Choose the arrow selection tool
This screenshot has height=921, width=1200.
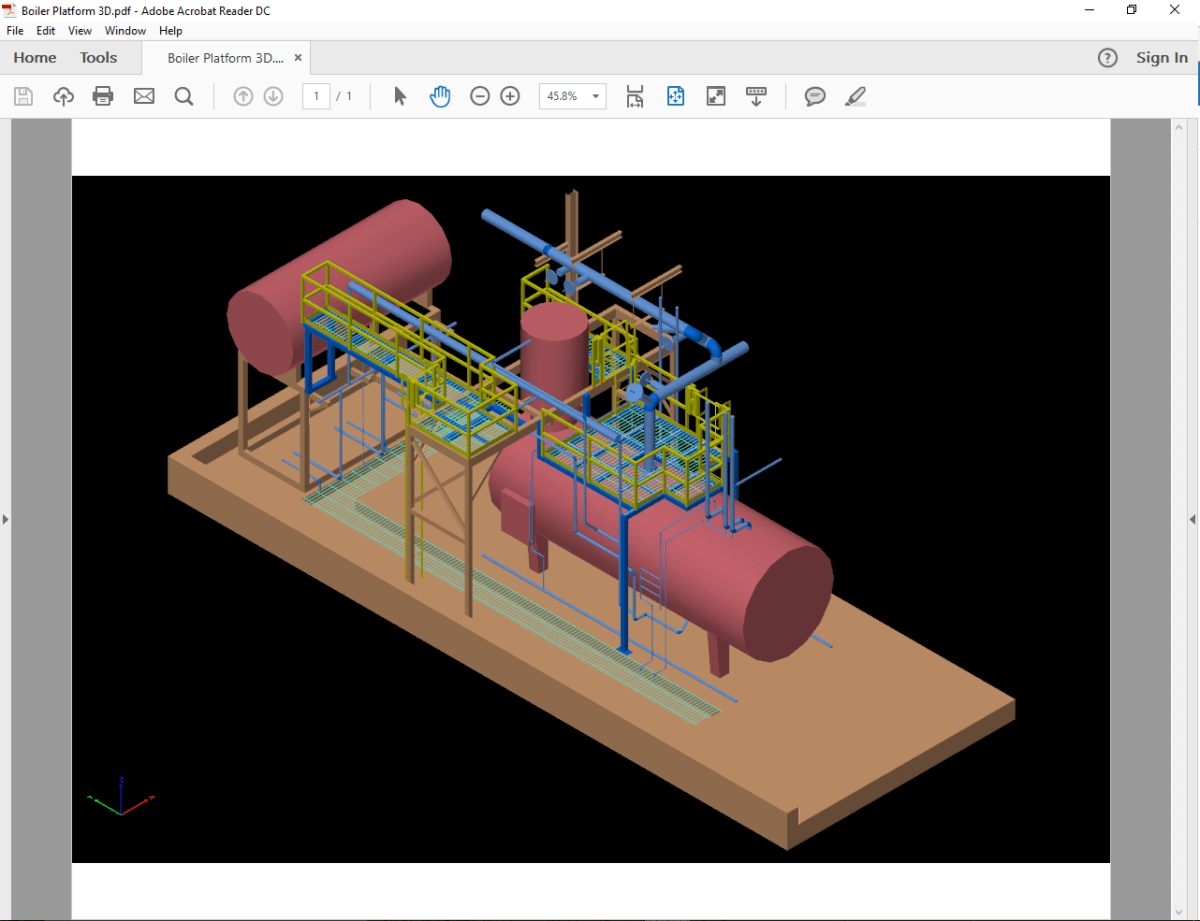coord(400,96)
